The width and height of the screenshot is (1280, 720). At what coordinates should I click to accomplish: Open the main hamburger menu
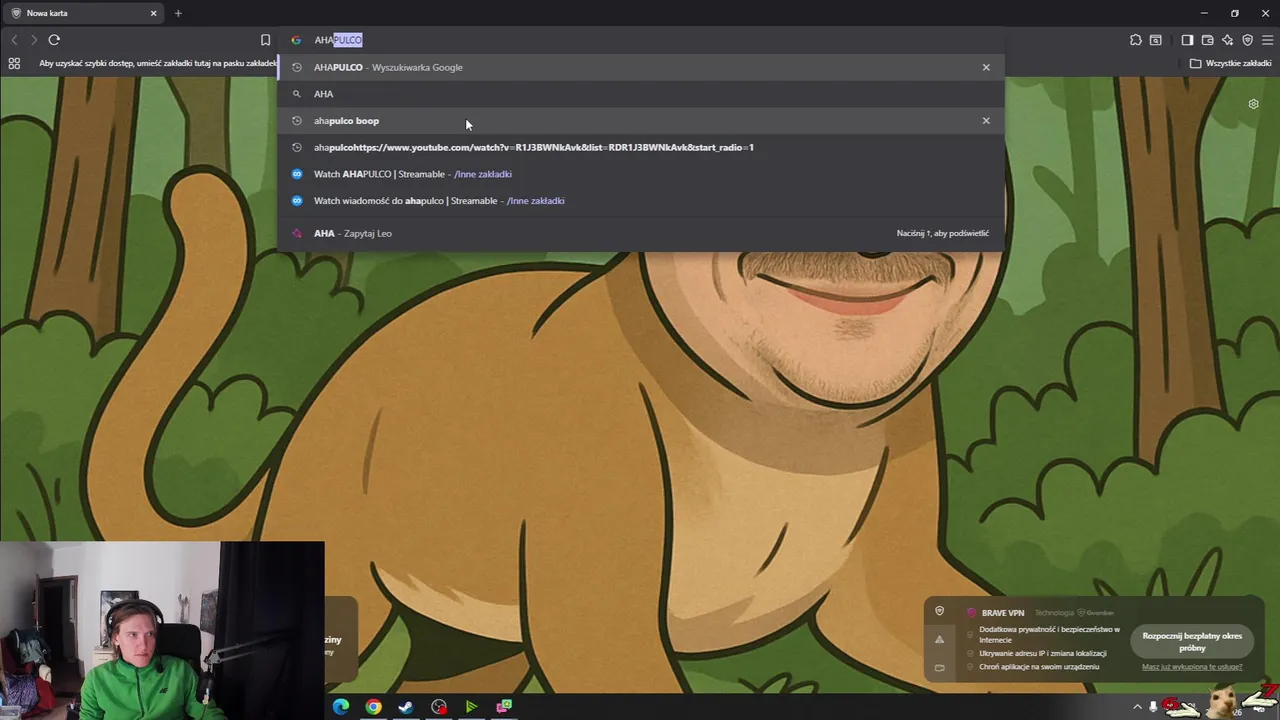1267,40
